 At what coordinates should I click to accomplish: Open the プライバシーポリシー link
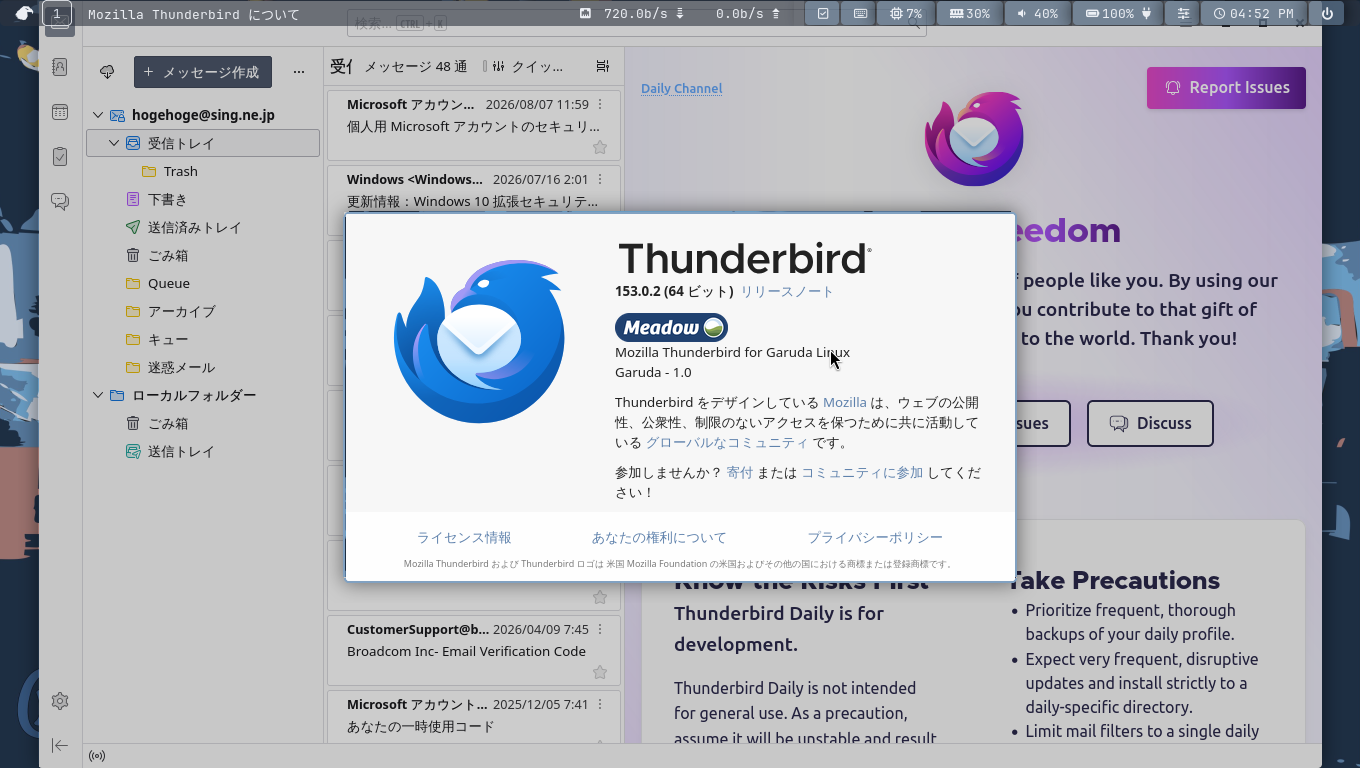(x=875, y=537)
